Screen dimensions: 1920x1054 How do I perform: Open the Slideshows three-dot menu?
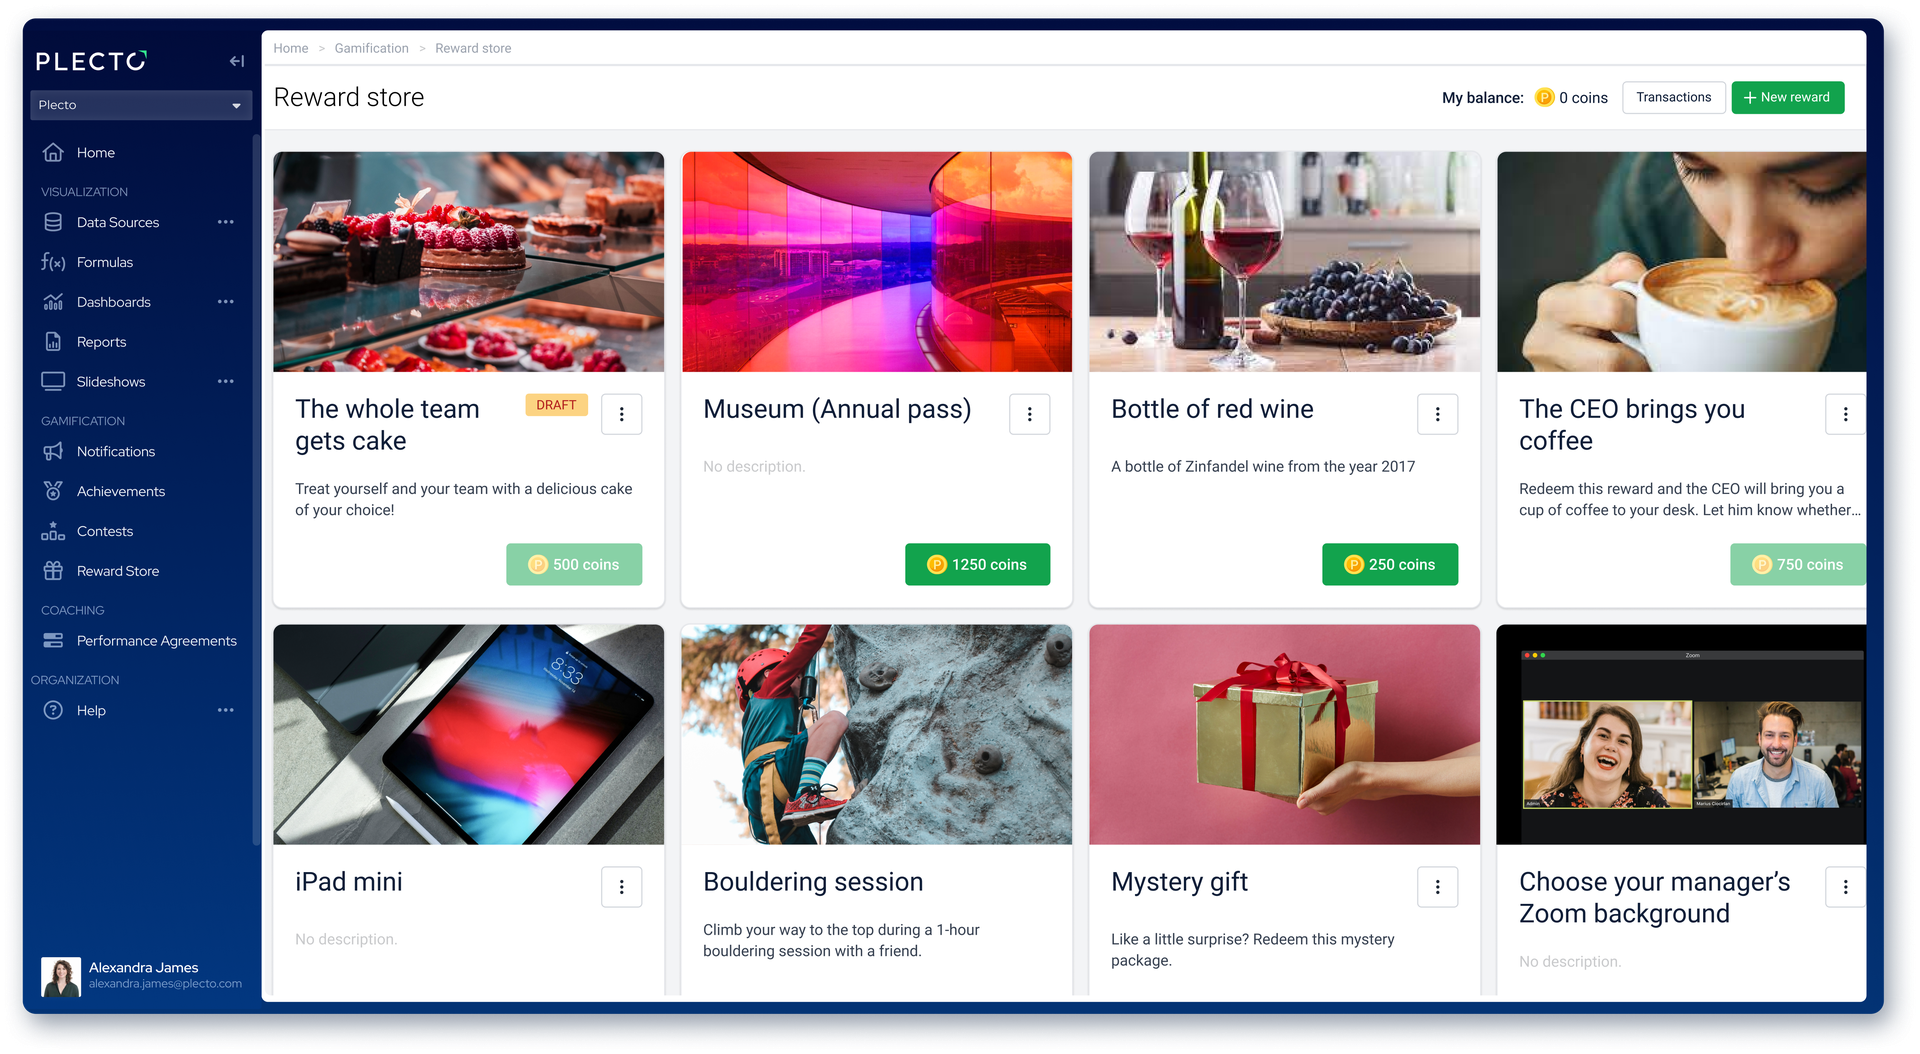(x=226, y=381)
